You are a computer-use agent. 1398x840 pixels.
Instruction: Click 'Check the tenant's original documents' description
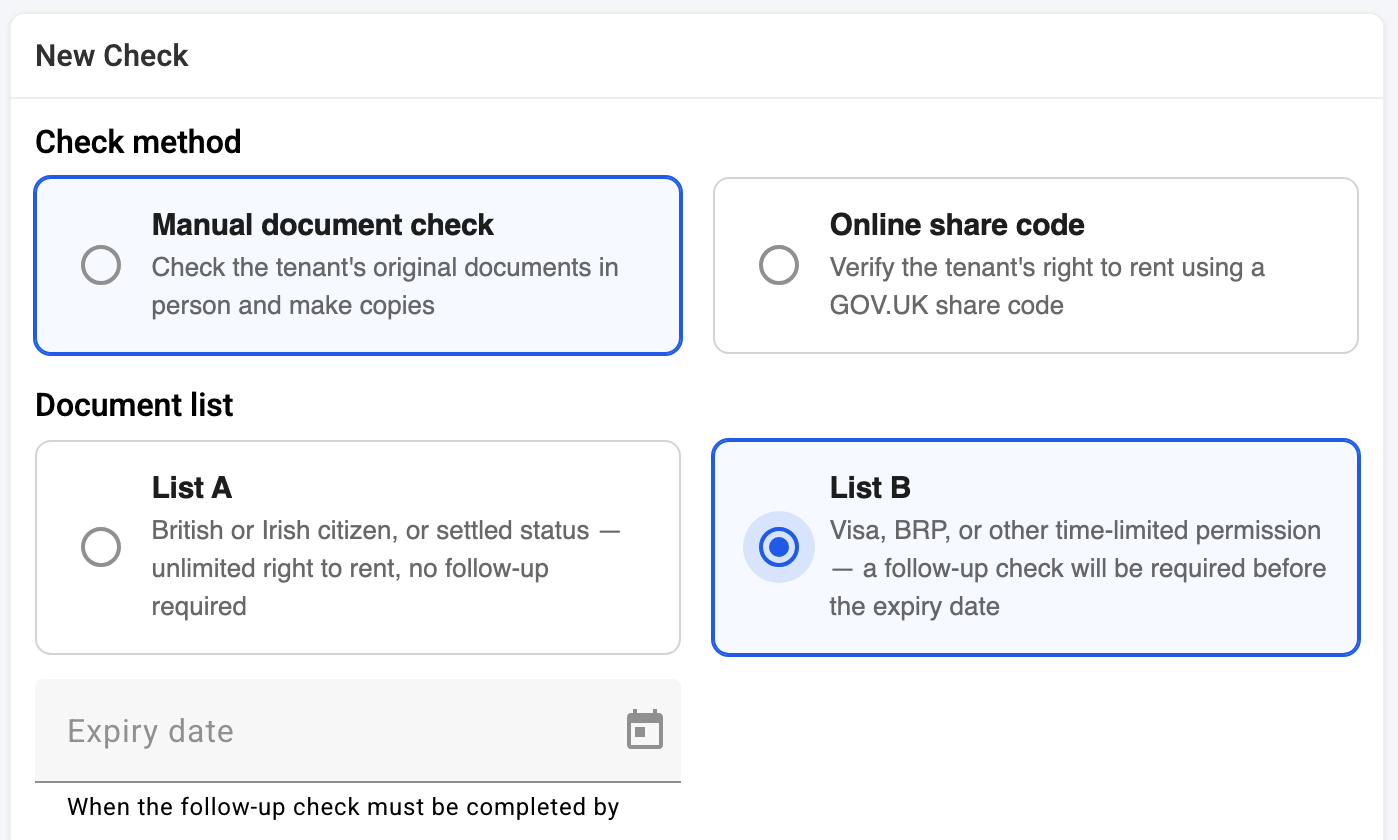click(385, 287)
